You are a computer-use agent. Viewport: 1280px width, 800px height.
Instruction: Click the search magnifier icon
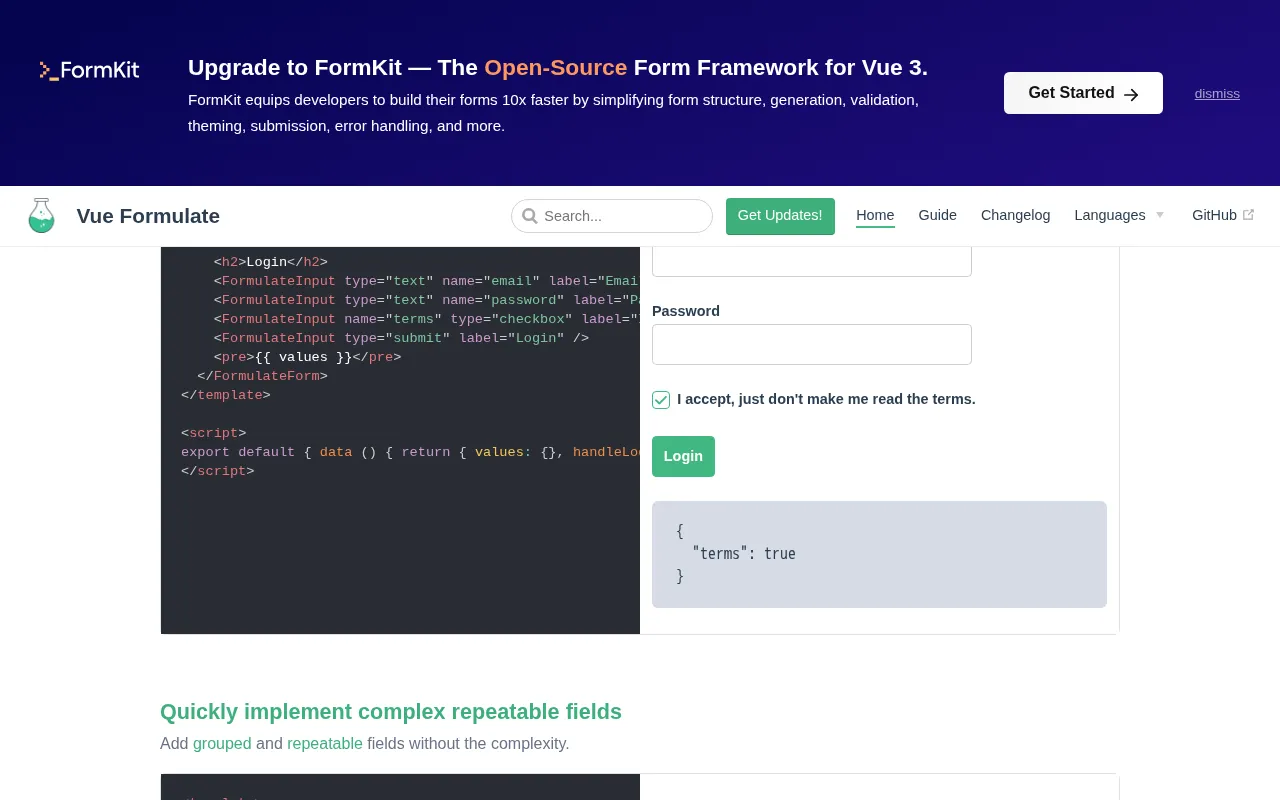point(530,216)
